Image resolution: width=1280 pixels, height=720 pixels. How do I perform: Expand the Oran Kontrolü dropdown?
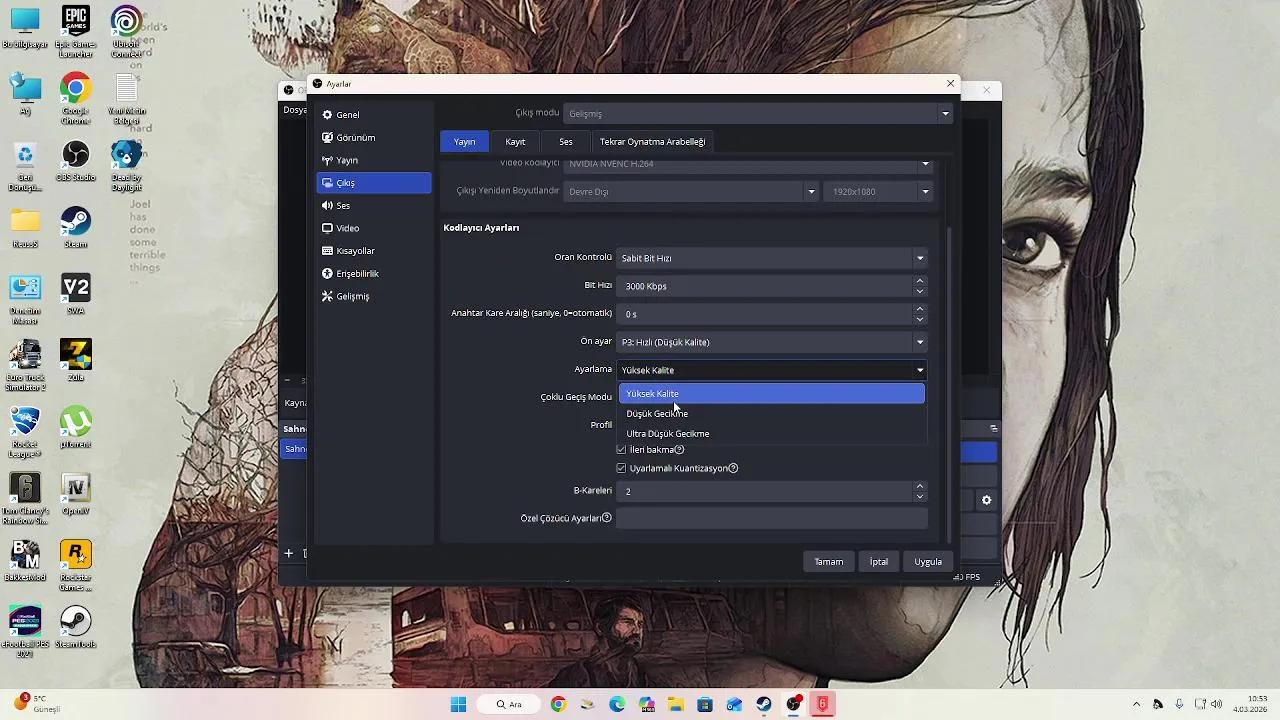[x=771, y=258]
